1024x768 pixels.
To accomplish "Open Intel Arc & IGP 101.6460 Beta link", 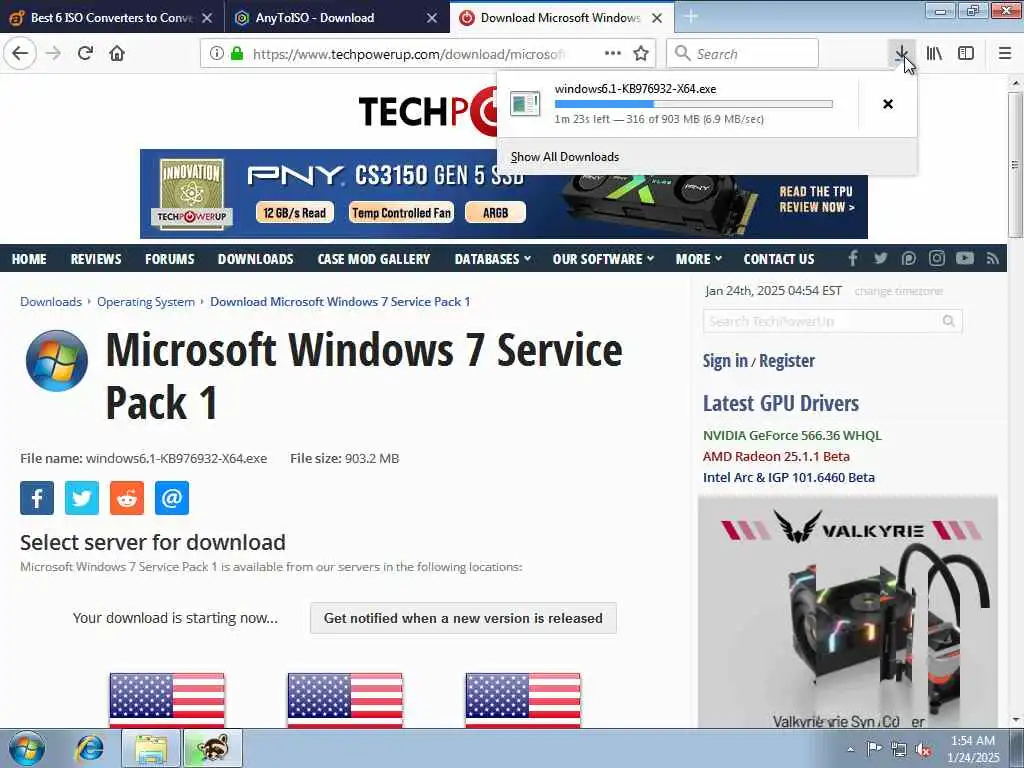I will 789,477.
